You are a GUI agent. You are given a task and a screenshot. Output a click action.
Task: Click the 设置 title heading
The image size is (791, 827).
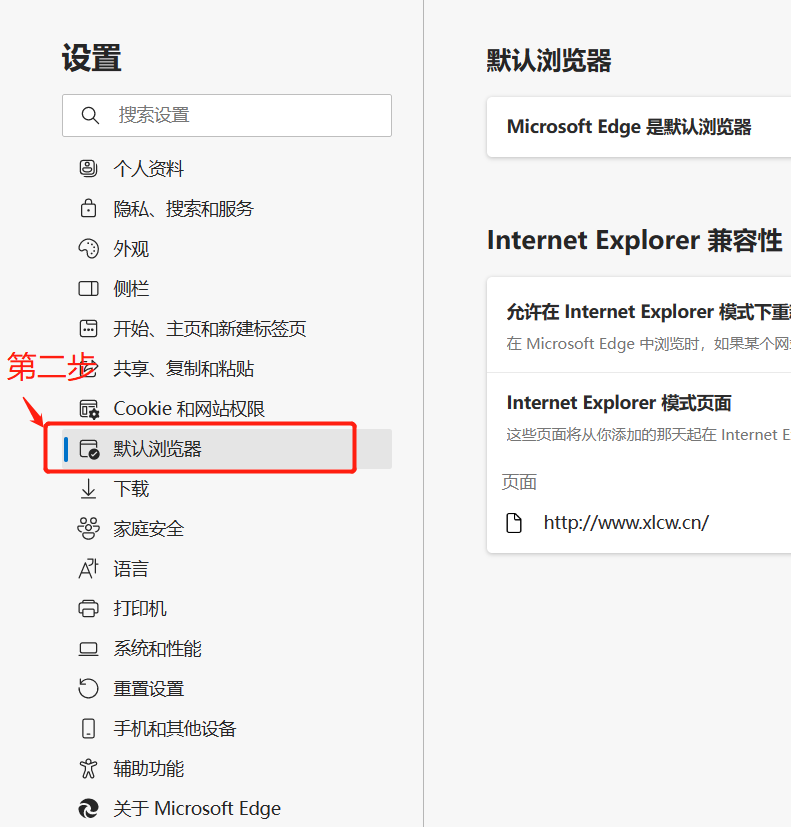pyautogui.click(x=92, y=57)
